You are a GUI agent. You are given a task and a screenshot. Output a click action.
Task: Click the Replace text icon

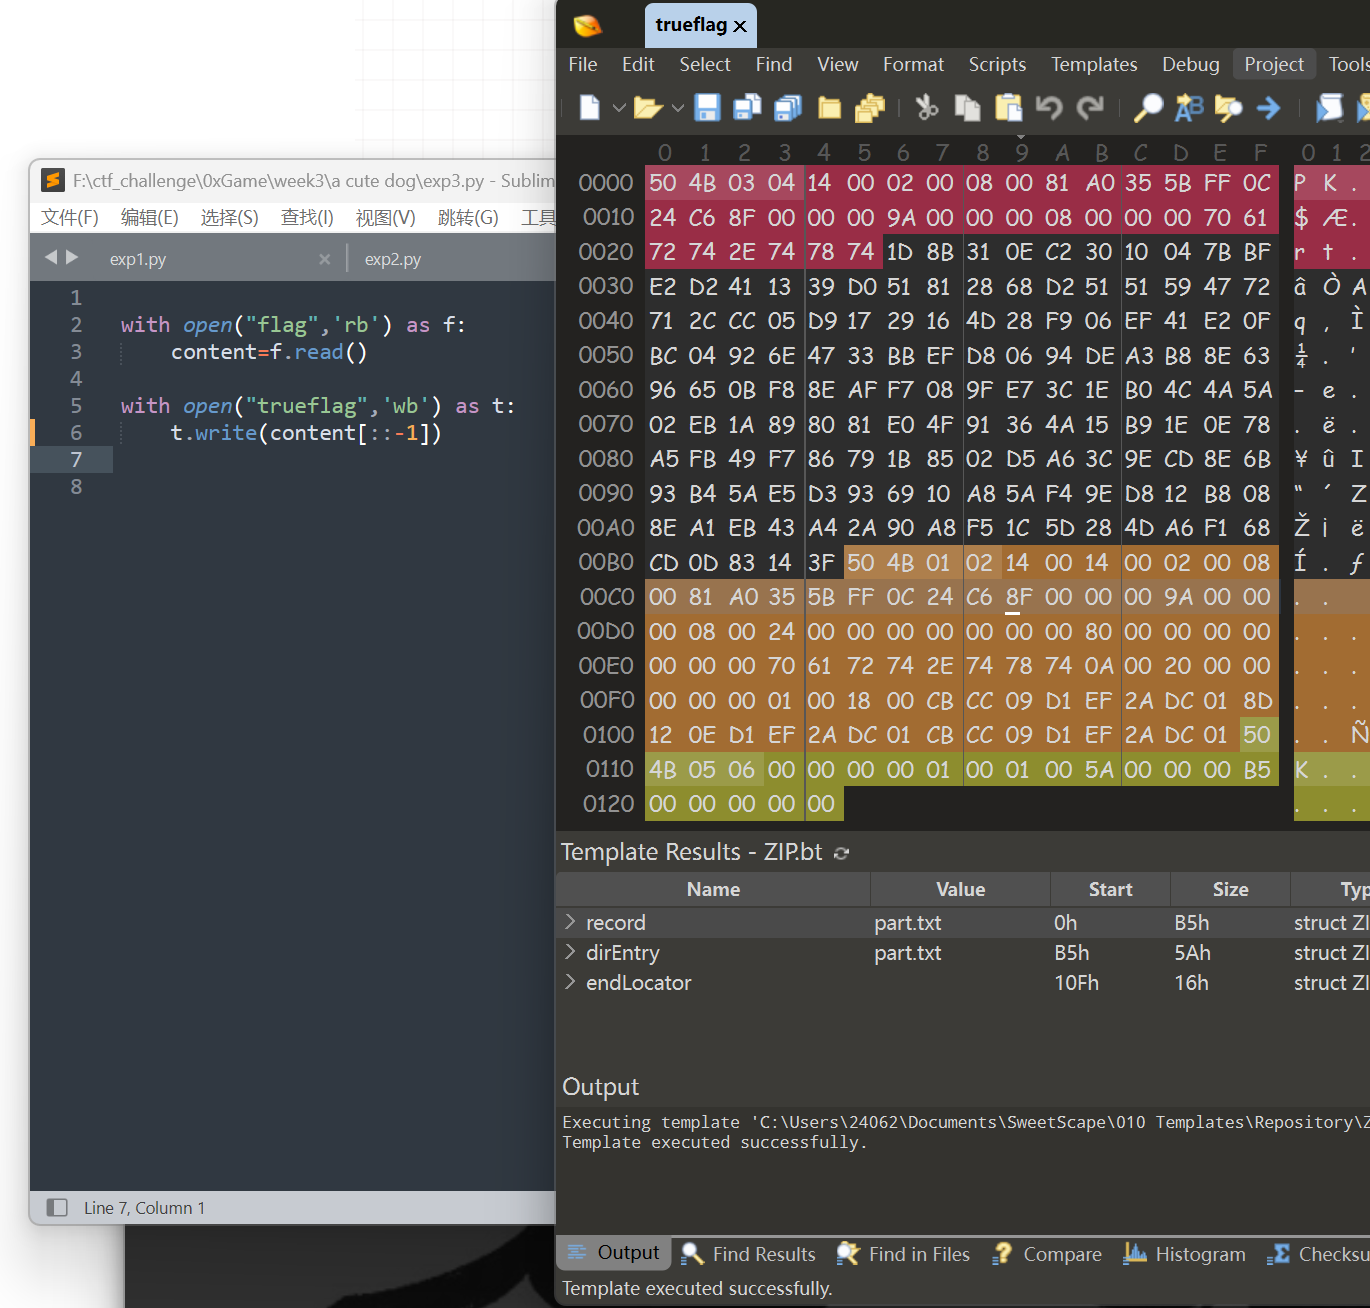click(x=1188, y=107)
